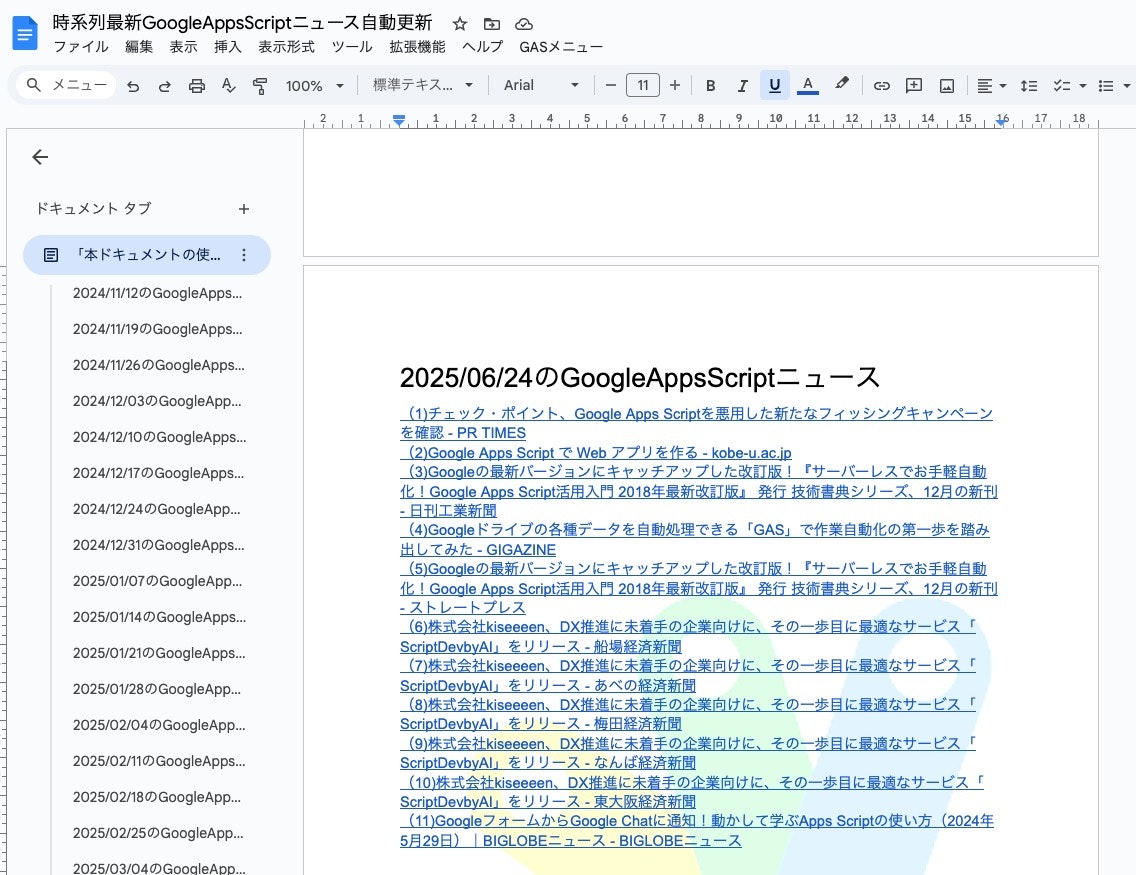
Task: Jump to 2025/01/07 outline heading
Action: coord(157,581)
